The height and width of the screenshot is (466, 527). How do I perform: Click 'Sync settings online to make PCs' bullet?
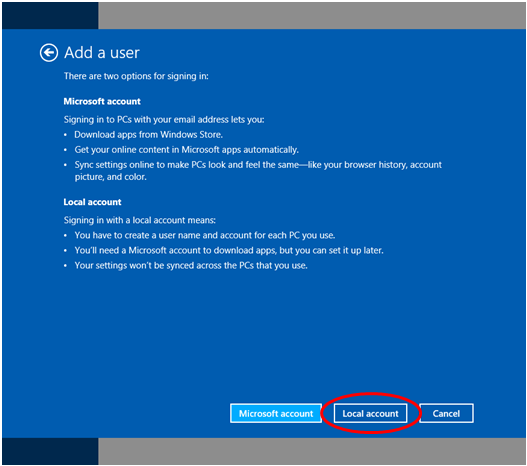258,171
